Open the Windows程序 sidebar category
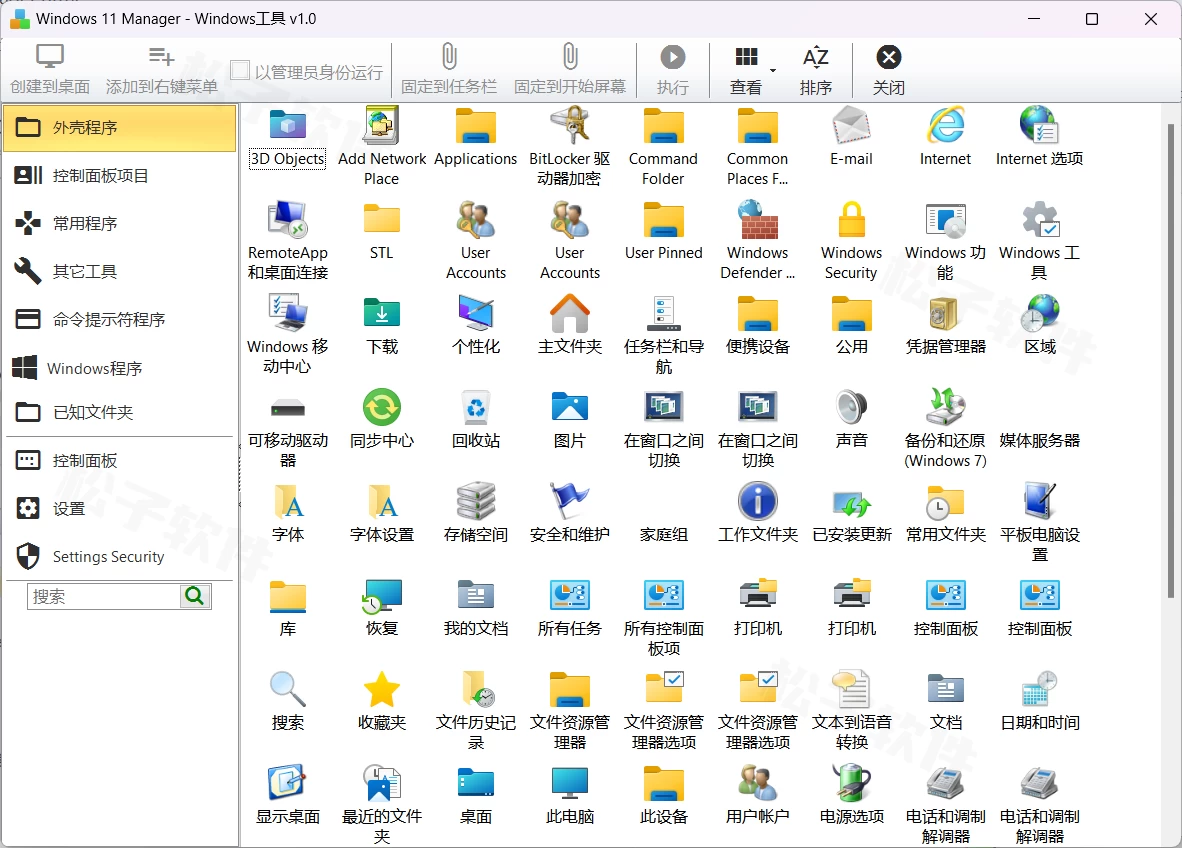Image resolution: width=1182 pixels, height=848 pixels. pyautogui.click(x=120, y=368)
